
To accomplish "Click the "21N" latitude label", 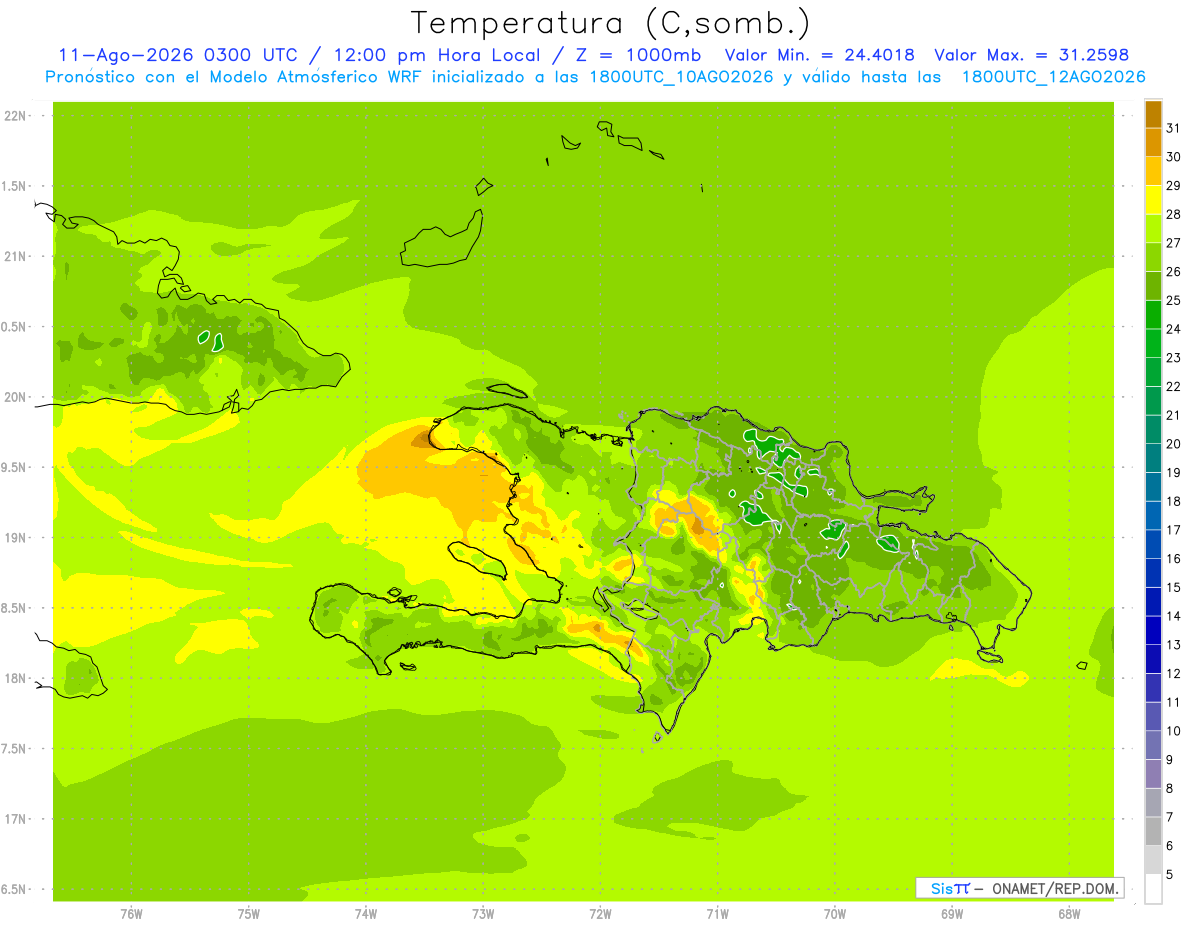I will click(15, 257).
